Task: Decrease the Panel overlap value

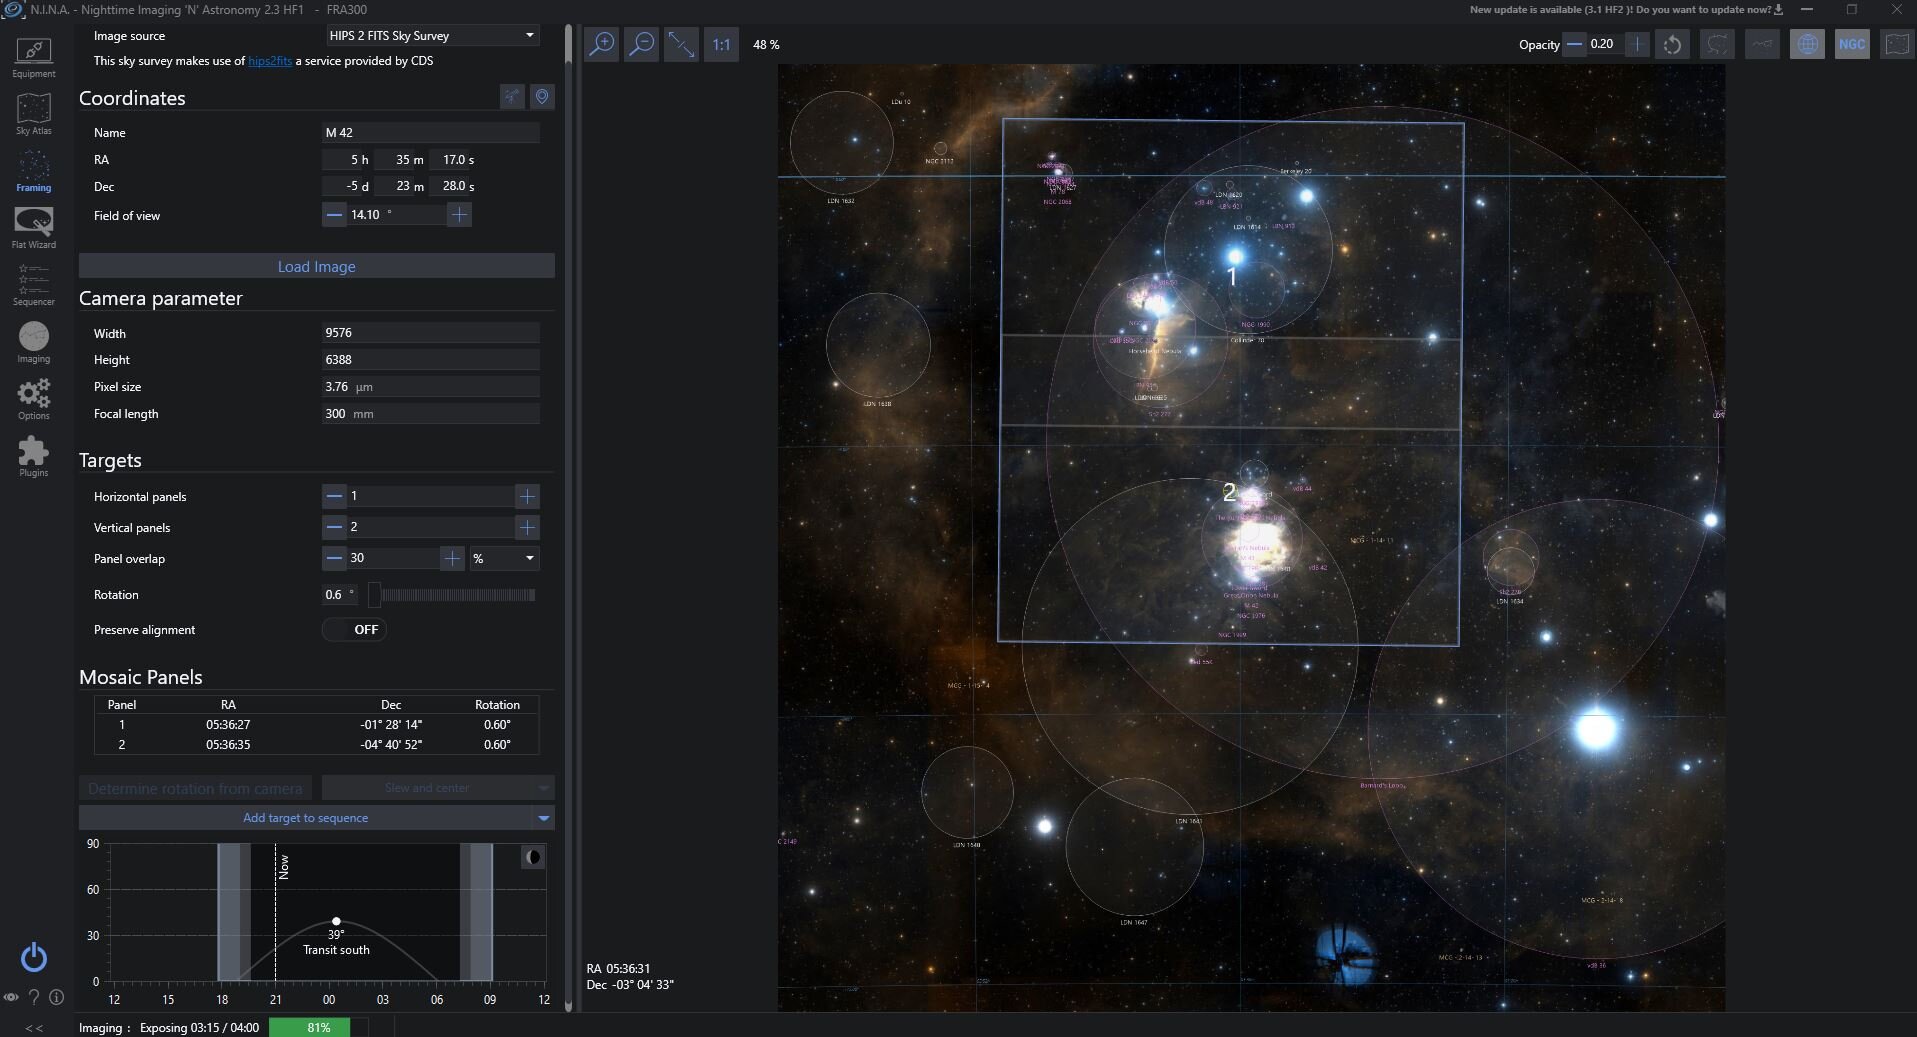Action: pyautogui.click(x=334, y=558)
